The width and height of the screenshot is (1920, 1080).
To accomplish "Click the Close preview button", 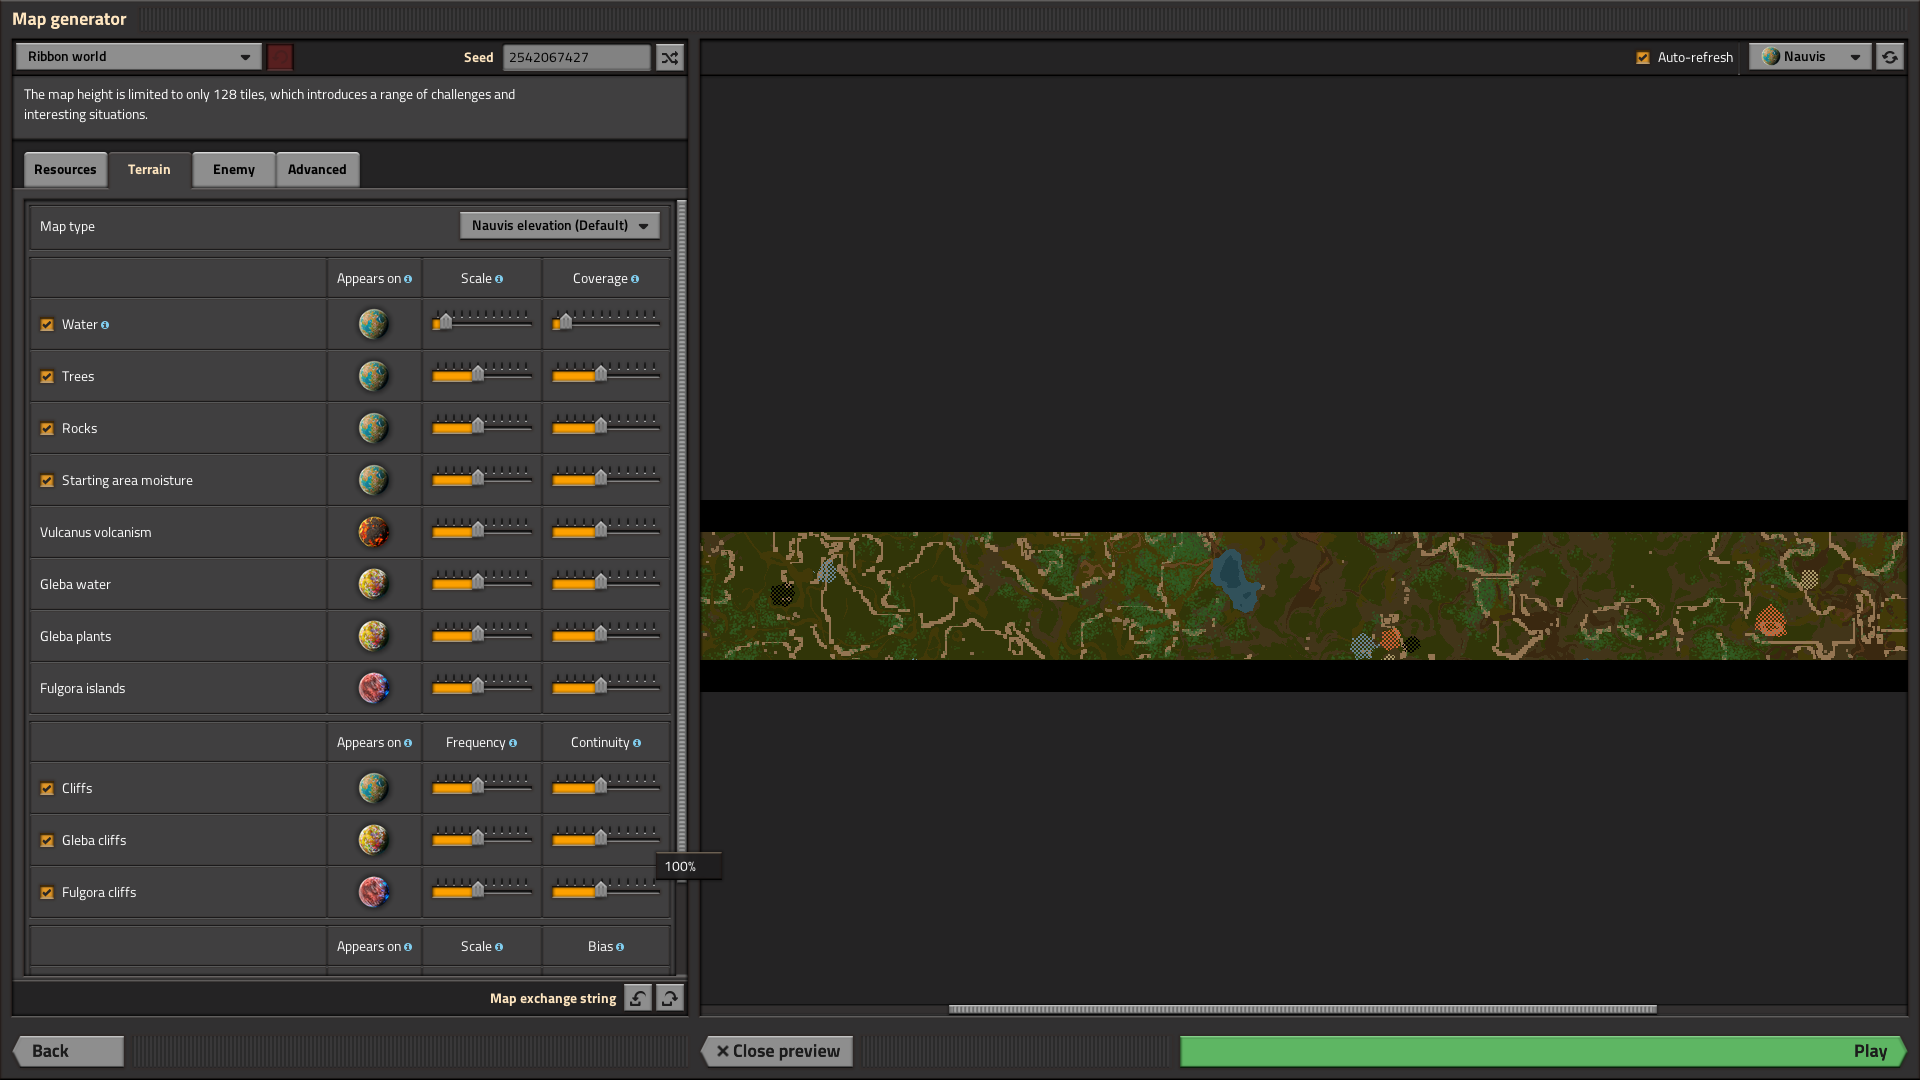I will [778, 1050].
